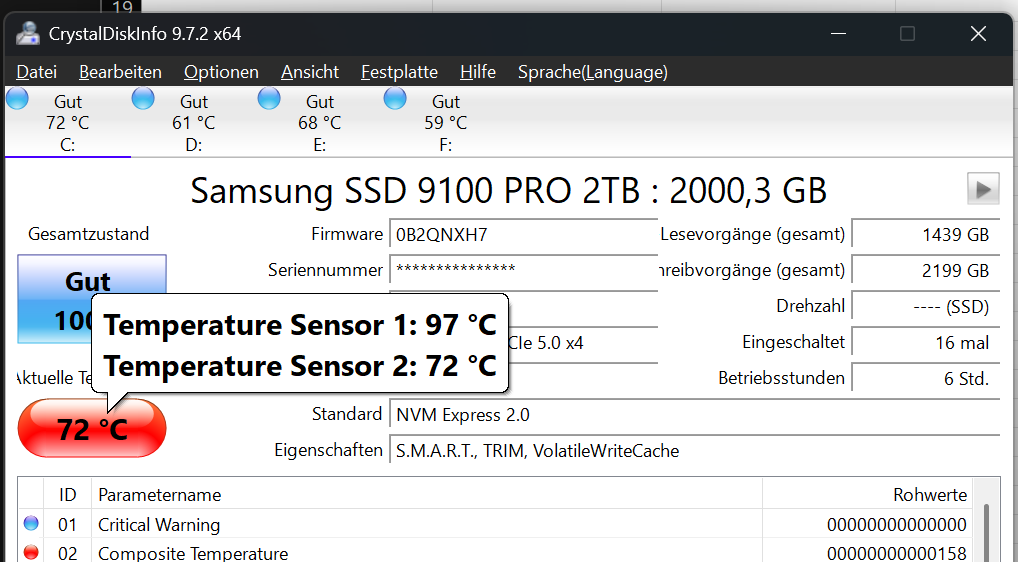Click the Lesevorgänge value 1439 GB
1018x562 pixels.
click(x=926, y=234)
